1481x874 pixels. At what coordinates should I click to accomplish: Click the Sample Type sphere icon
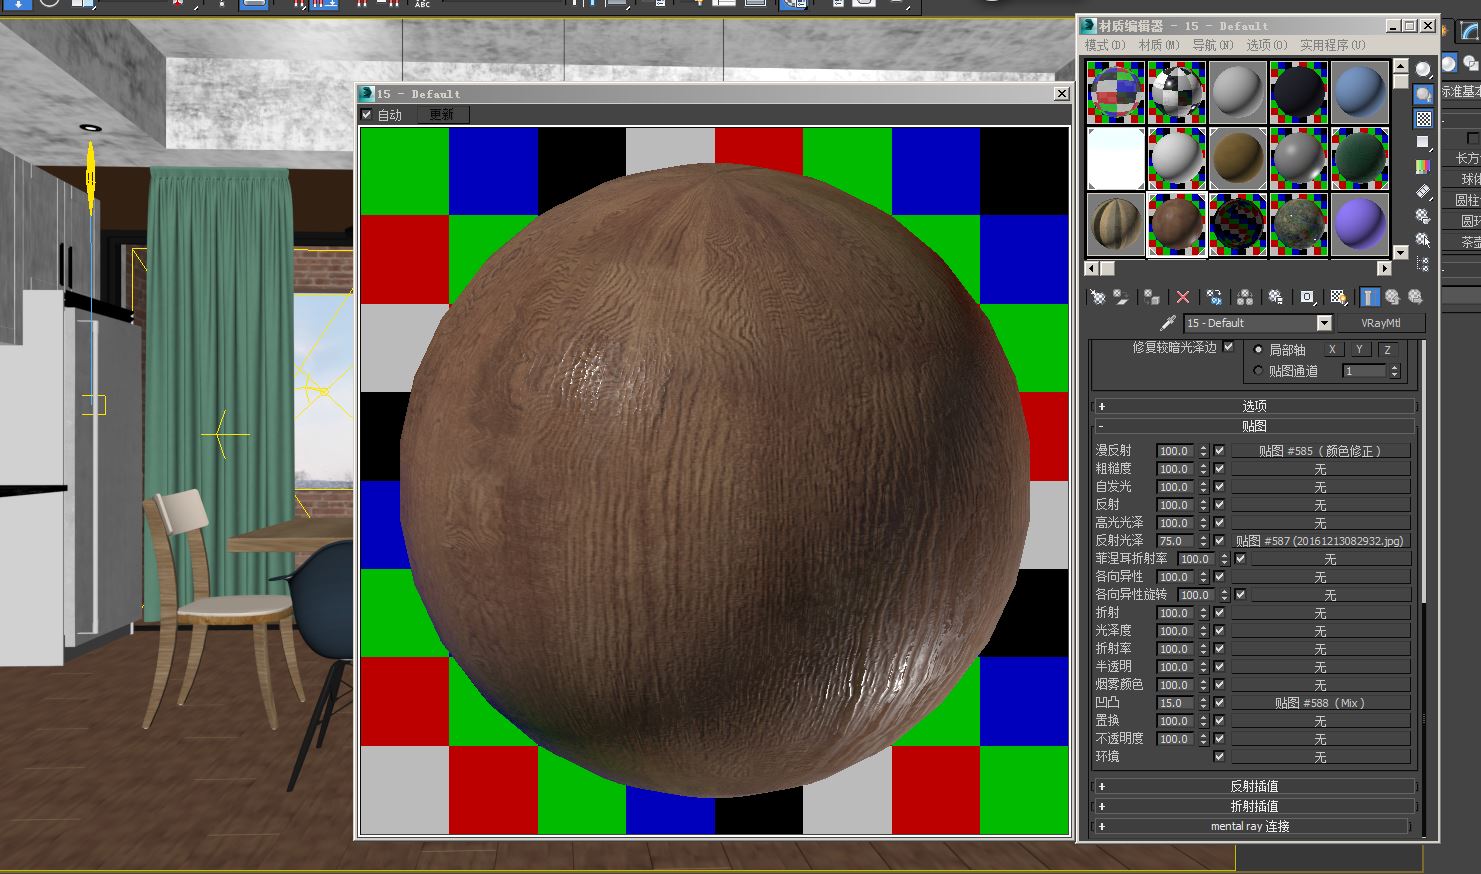click(x=1424, y=69)
